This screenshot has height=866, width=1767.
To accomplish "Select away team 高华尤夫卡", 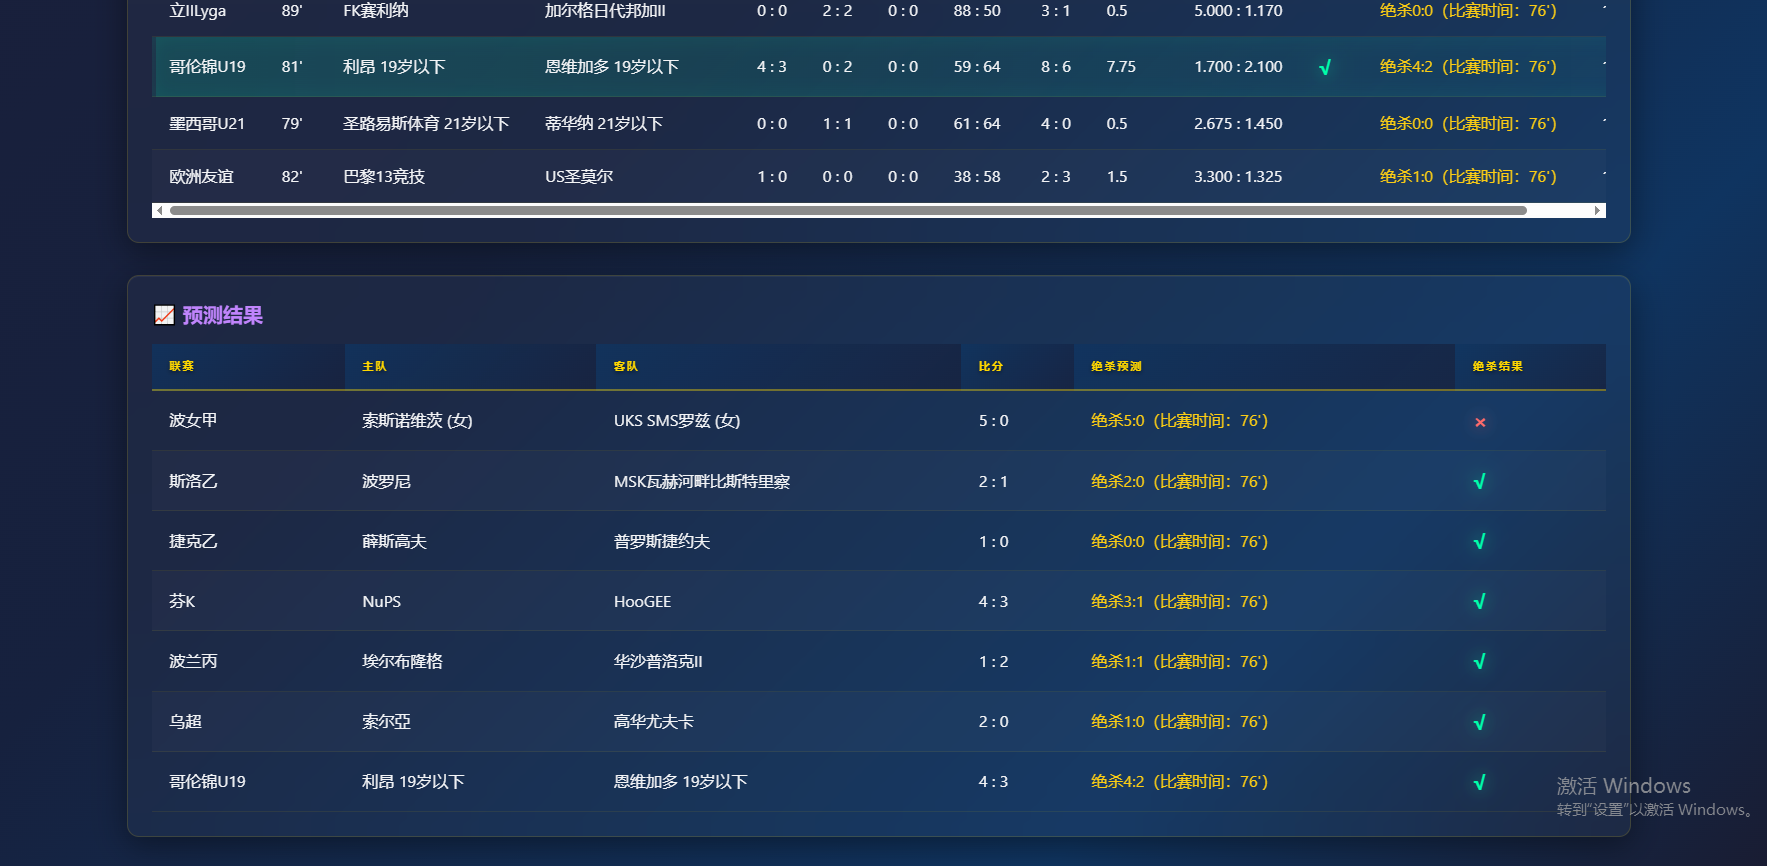I will click(654, 721).
